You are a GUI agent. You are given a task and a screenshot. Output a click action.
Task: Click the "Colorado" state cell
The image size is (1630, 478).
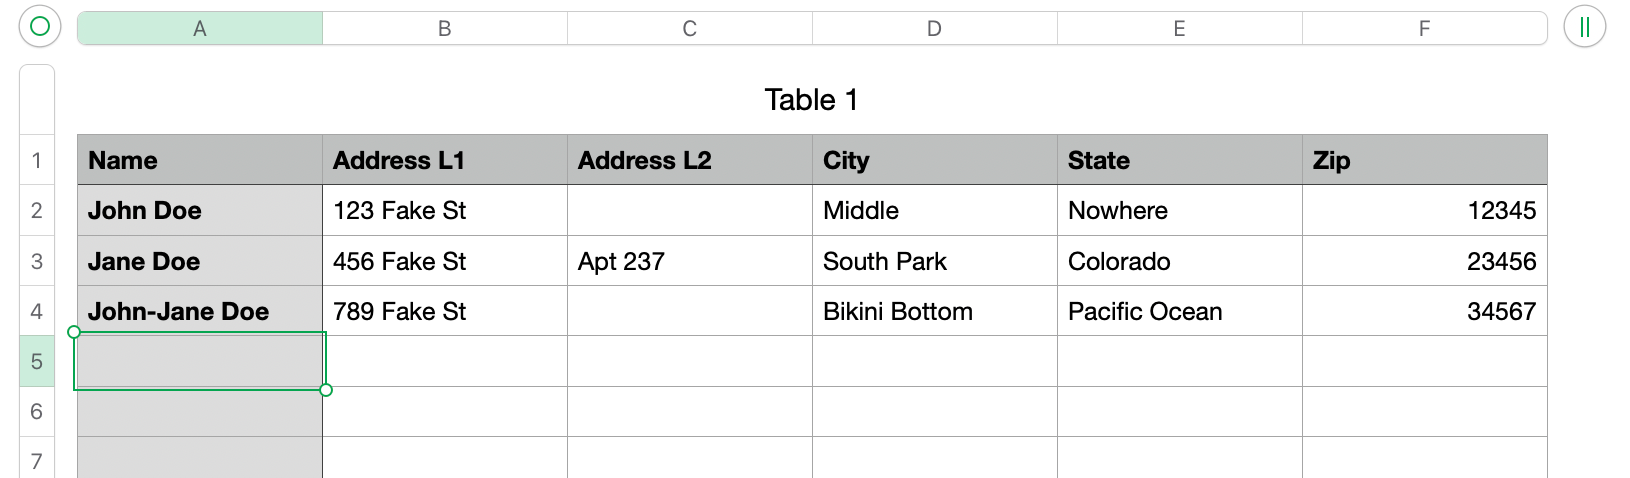coord(1179,262)
